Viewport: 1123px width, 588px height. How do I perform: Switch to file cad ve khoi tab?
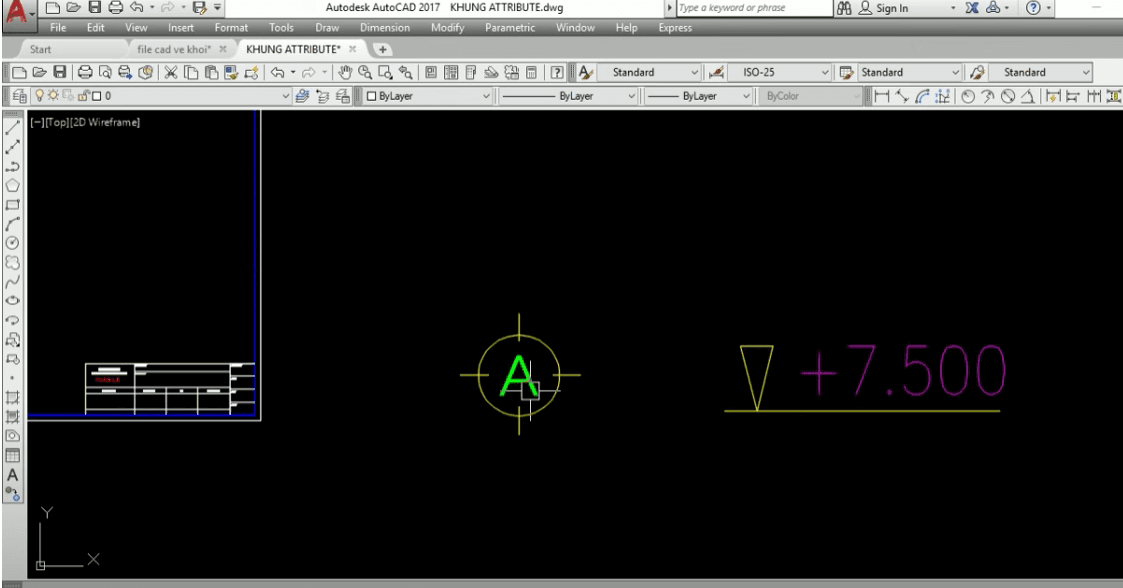[173, 49]
